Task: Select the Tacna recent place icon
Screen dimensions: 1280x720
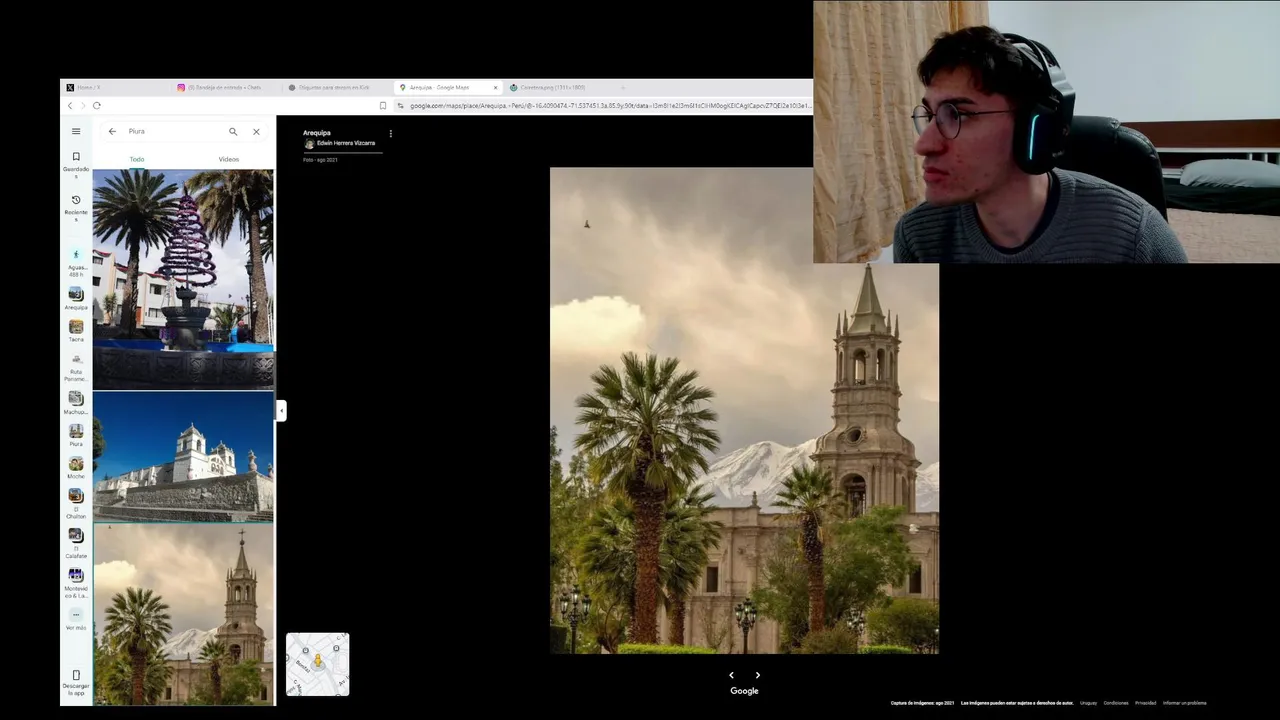Action: click(76, 326)
